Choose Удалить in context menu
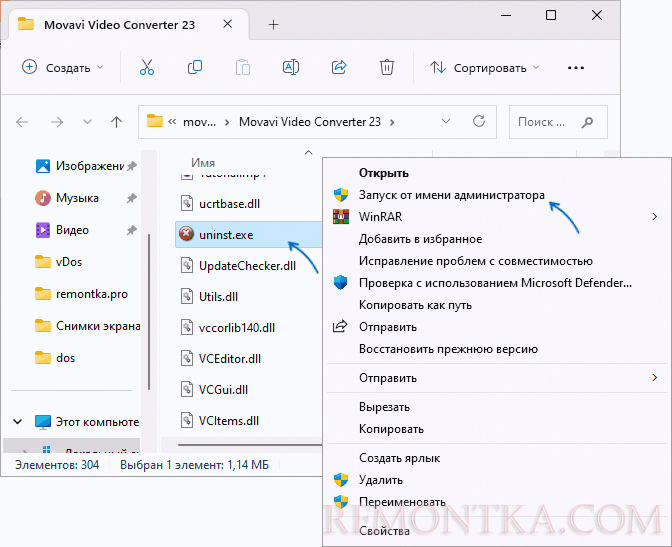 click(497, 480)
